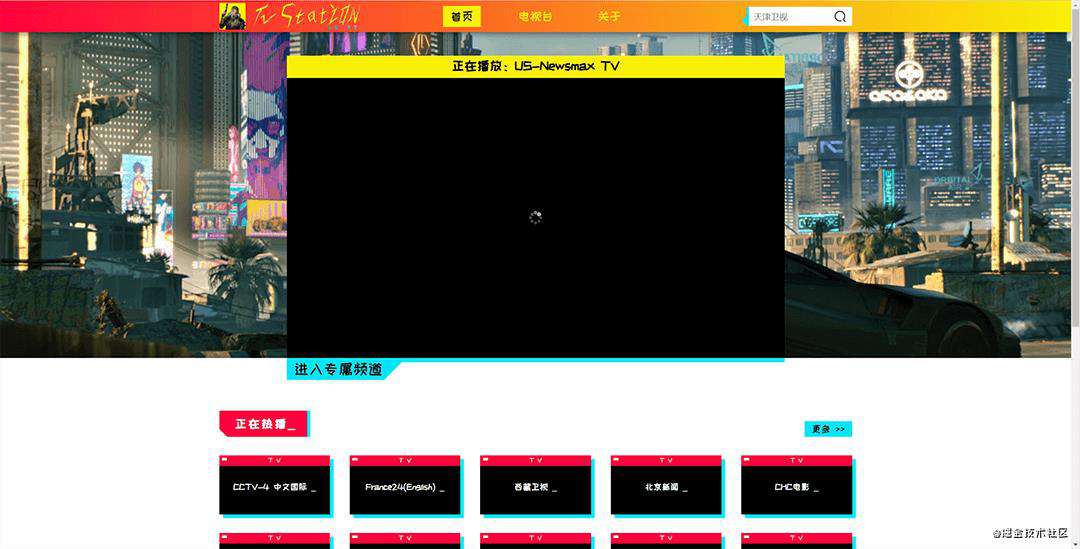Screen dimensions: 1080x549
Task: Open the 电视台 nav tab
Action: (535, 17)
